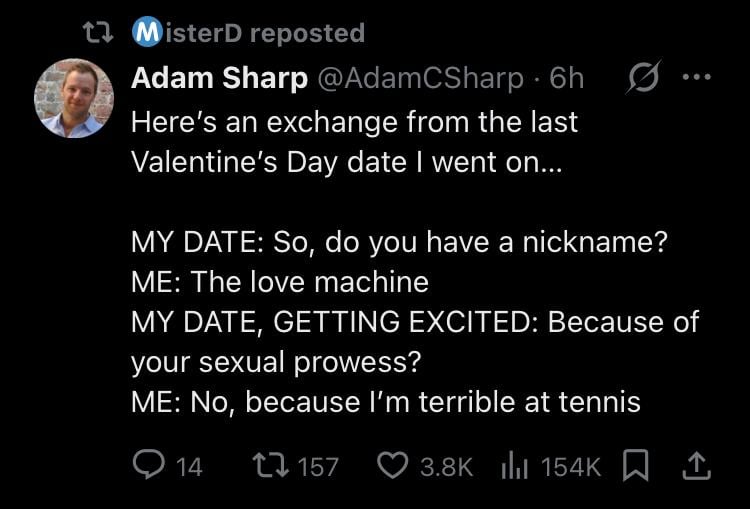The height and width of the screenshot is (509, 750).
Task: Click the 3.8K likes count
Action: [445, 466]
